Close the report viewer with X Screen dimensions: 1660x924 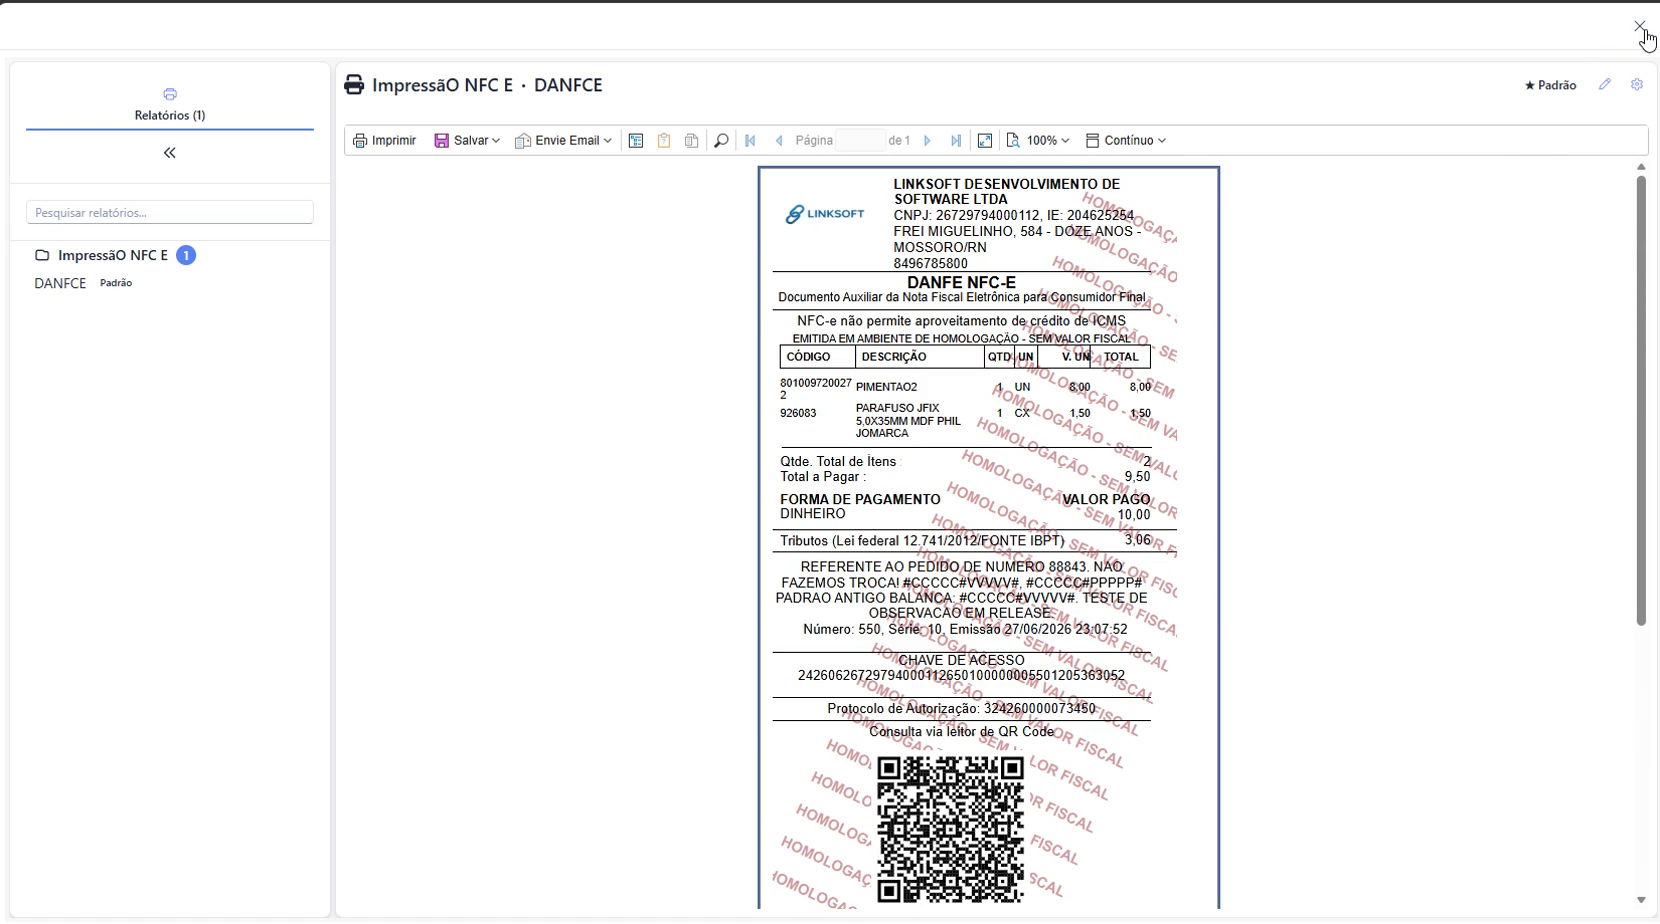pyautogui.click(x=1640, y=26)
